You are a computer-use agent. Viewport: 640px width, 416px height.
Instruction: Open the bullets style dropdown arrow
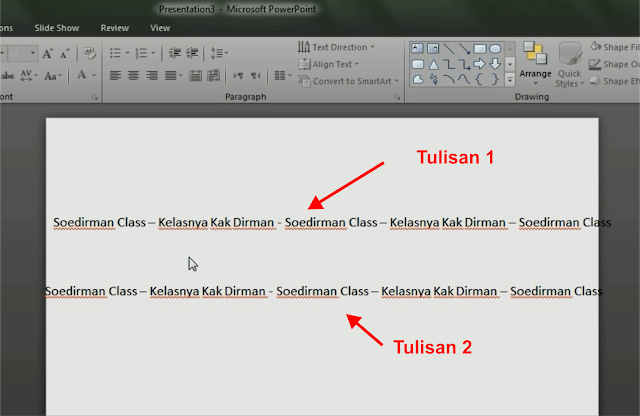click(x=127, y=53)
